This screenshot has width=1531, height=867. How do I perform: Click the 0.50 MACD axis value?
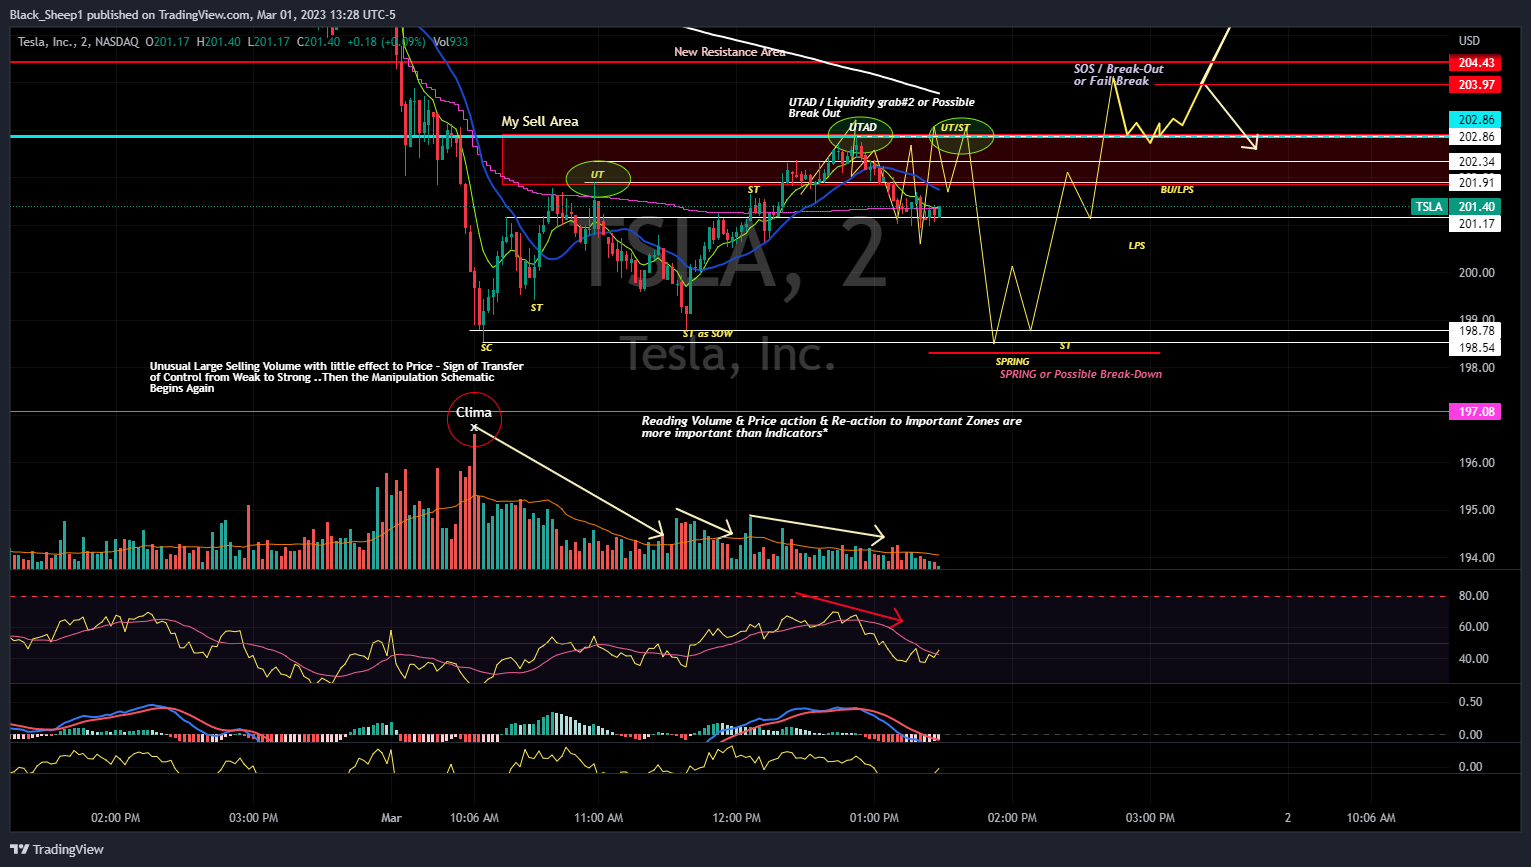click(1470, 702)
